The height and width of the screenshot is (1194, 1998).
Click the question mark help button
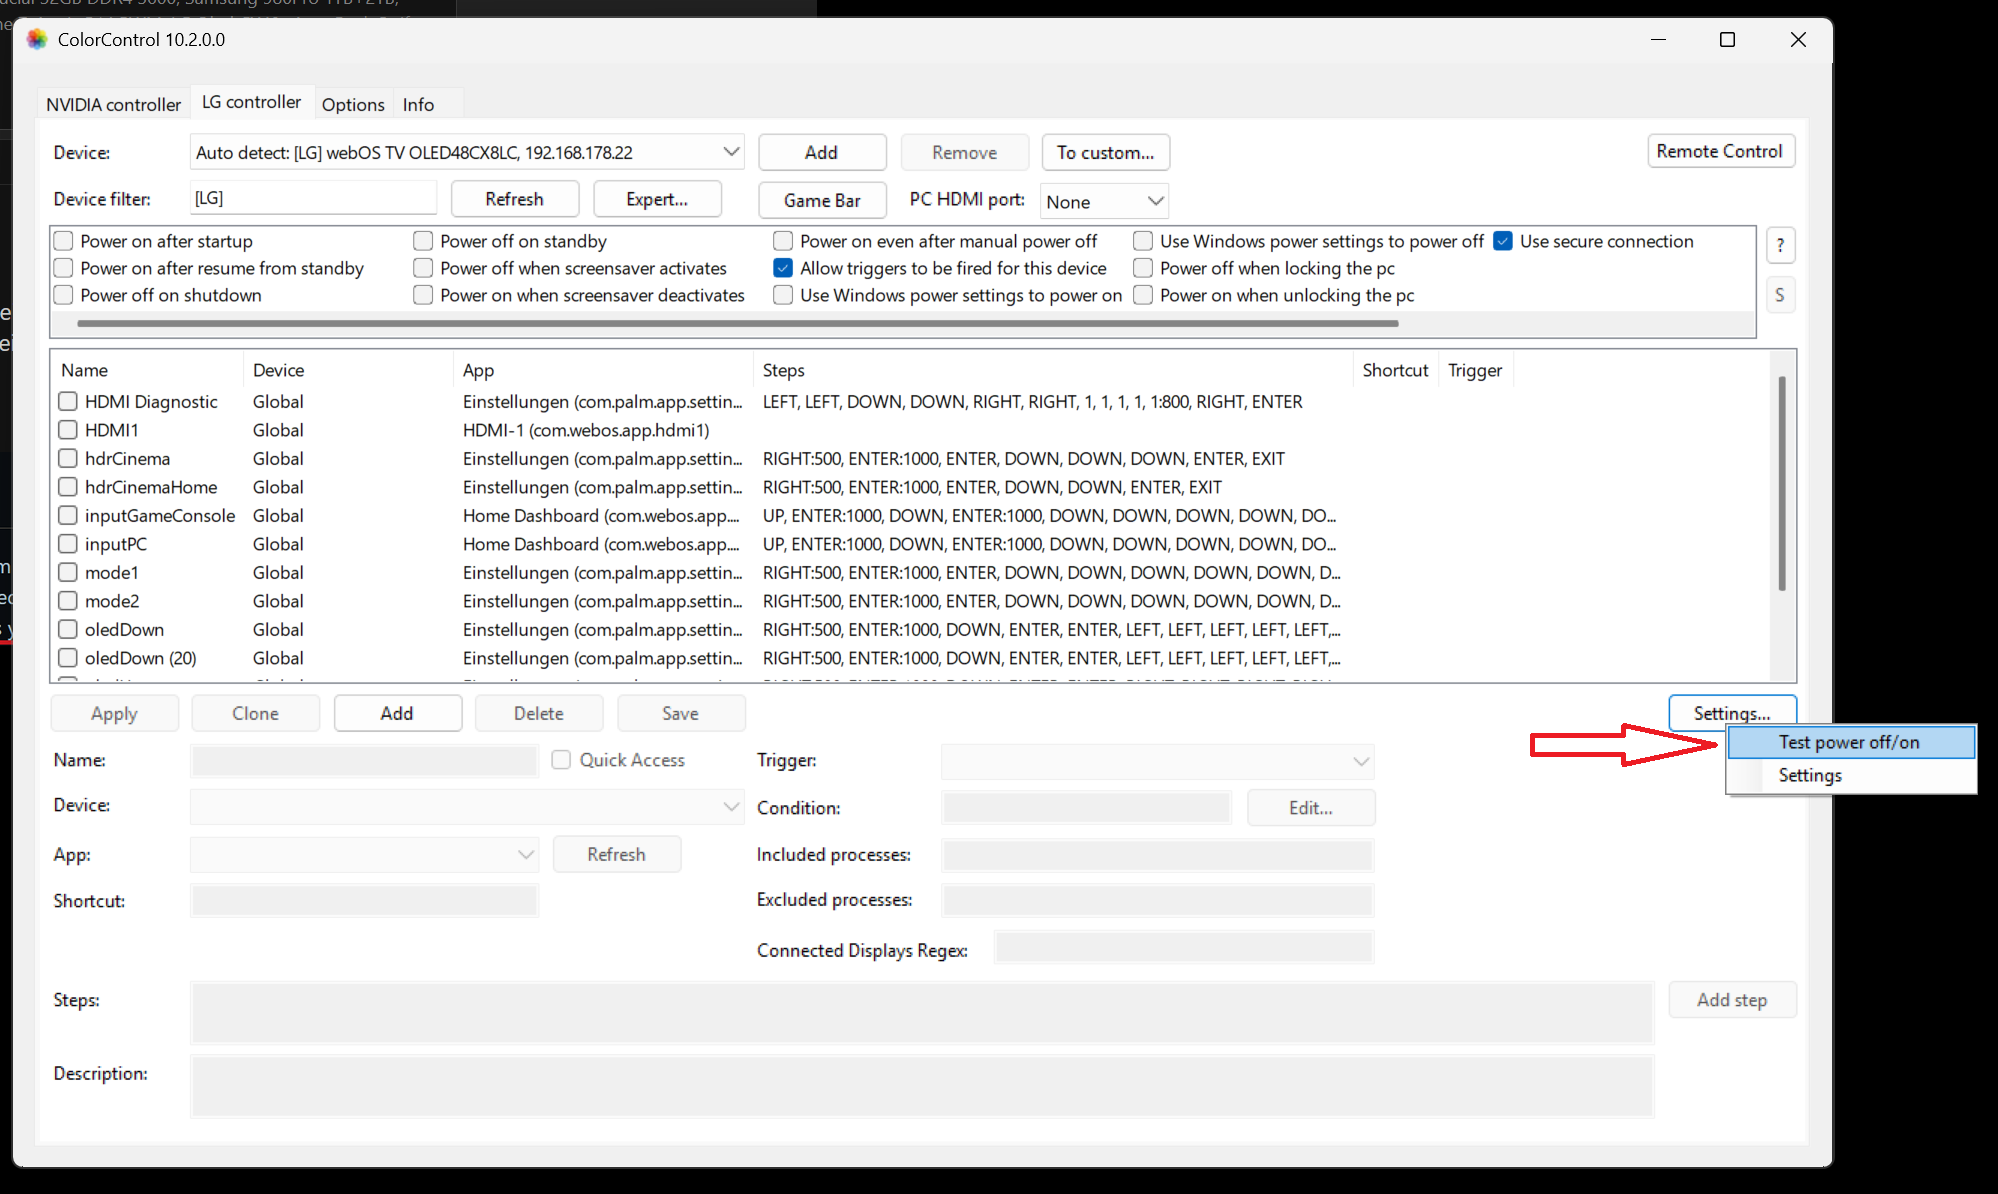tap(1780, 245)
